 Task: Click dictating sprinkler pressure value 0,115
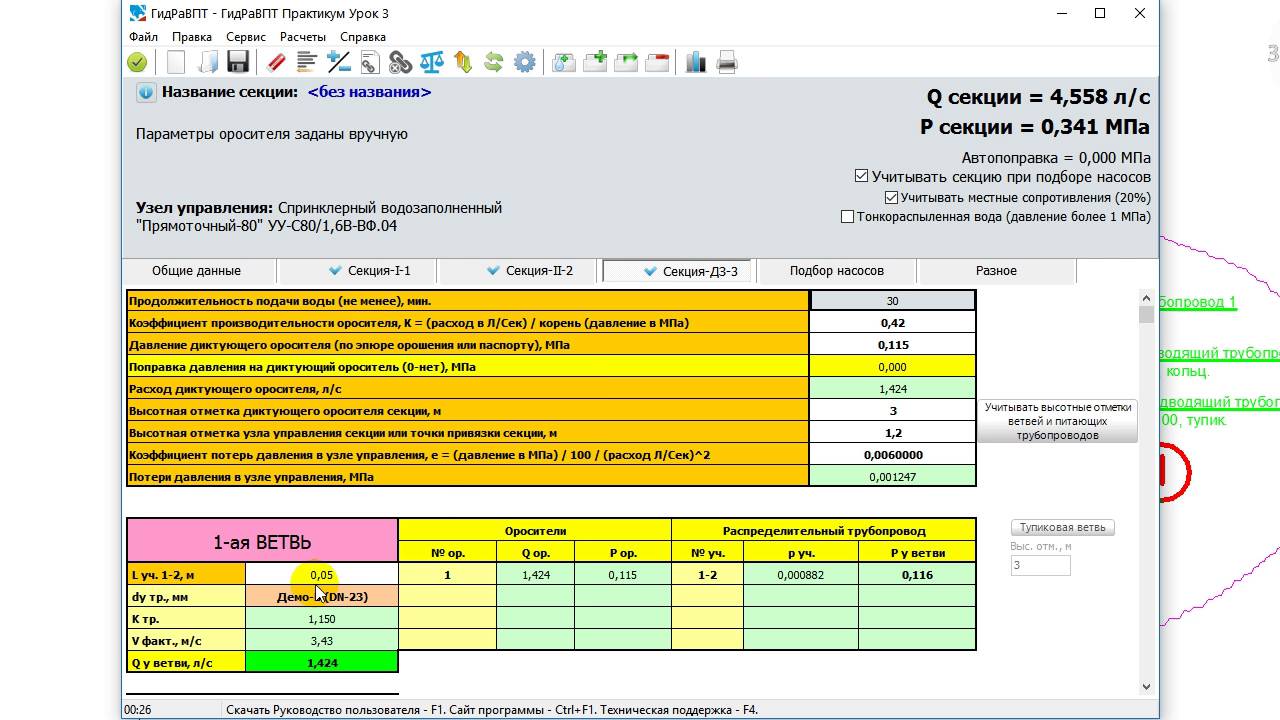pyautogui.click(x=892, y=345)
